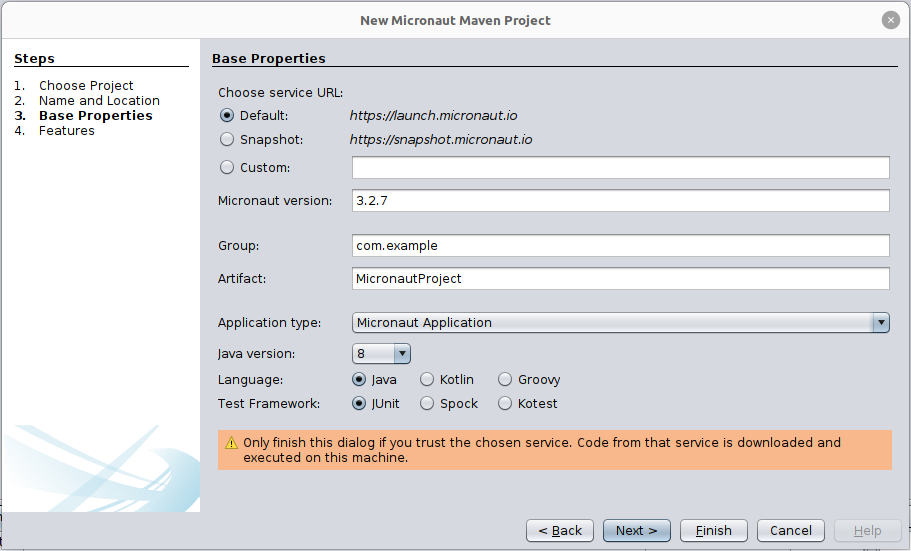Select the Default service URL radio button
This screenshot has width=911, height=551.
[227, 116]
